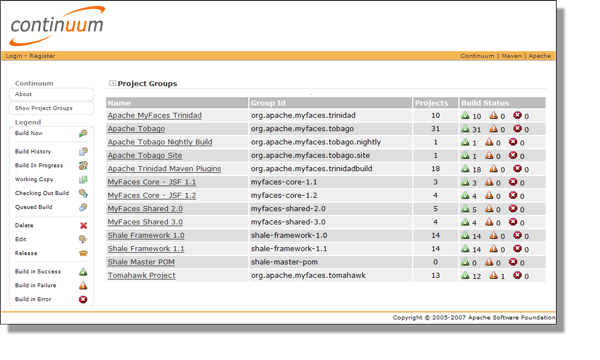Open Shale Master POM group
This screenshot has height=360, width=600.
tap(141, 262)
